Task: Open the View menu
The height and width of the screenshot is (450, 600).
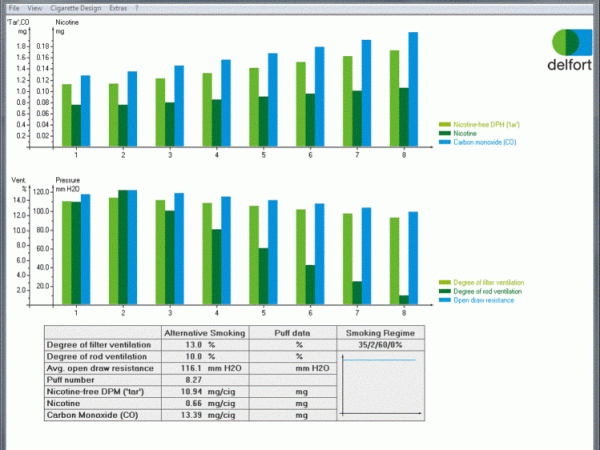Action: [35, 7]
